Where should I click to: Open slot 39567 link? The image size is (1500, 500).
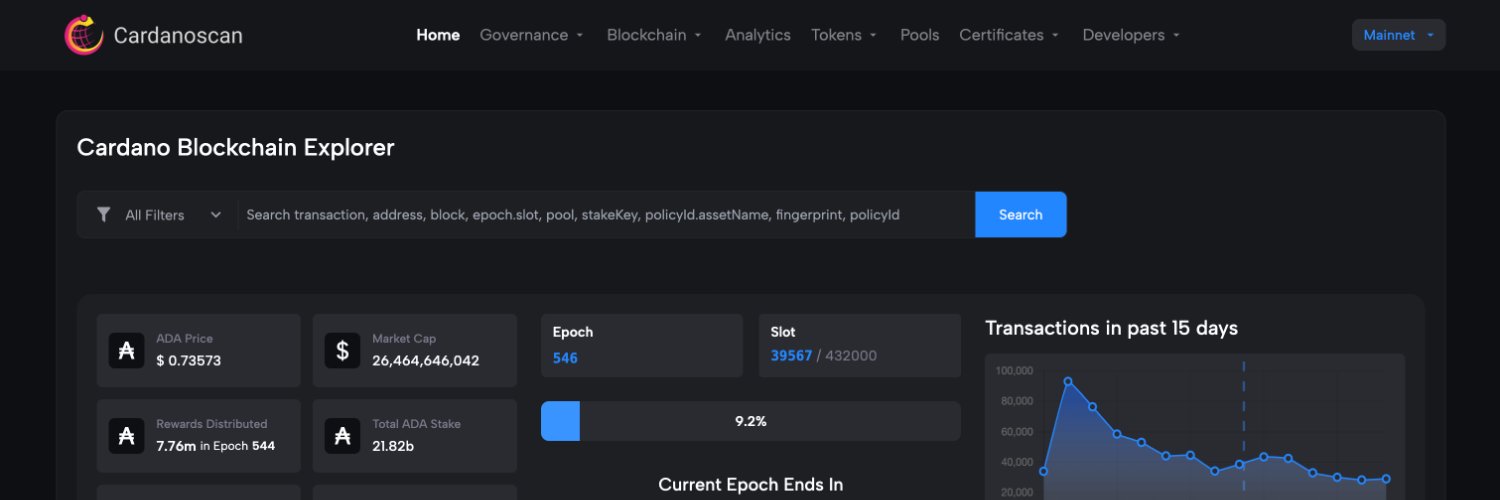(791, 356)
